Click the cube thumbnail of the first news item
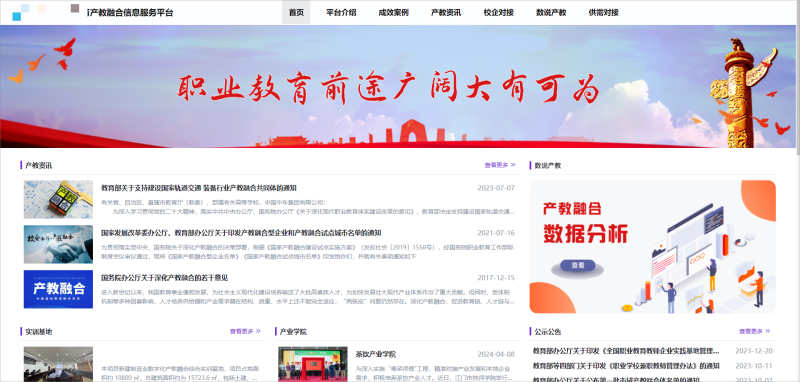 click(58, 199)
